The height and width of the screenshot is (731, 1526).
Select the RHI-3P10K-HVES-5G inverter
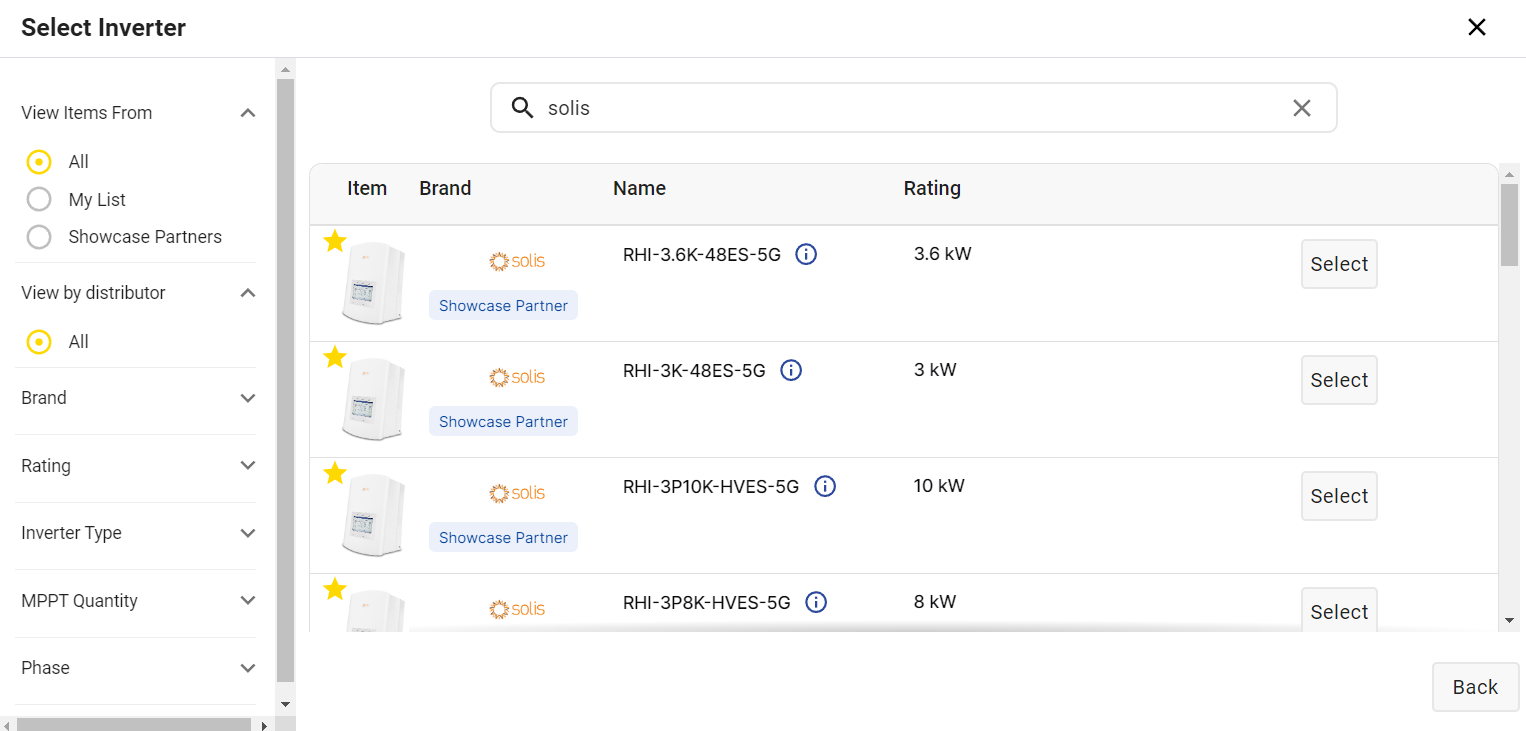(x=1339, y=496)
